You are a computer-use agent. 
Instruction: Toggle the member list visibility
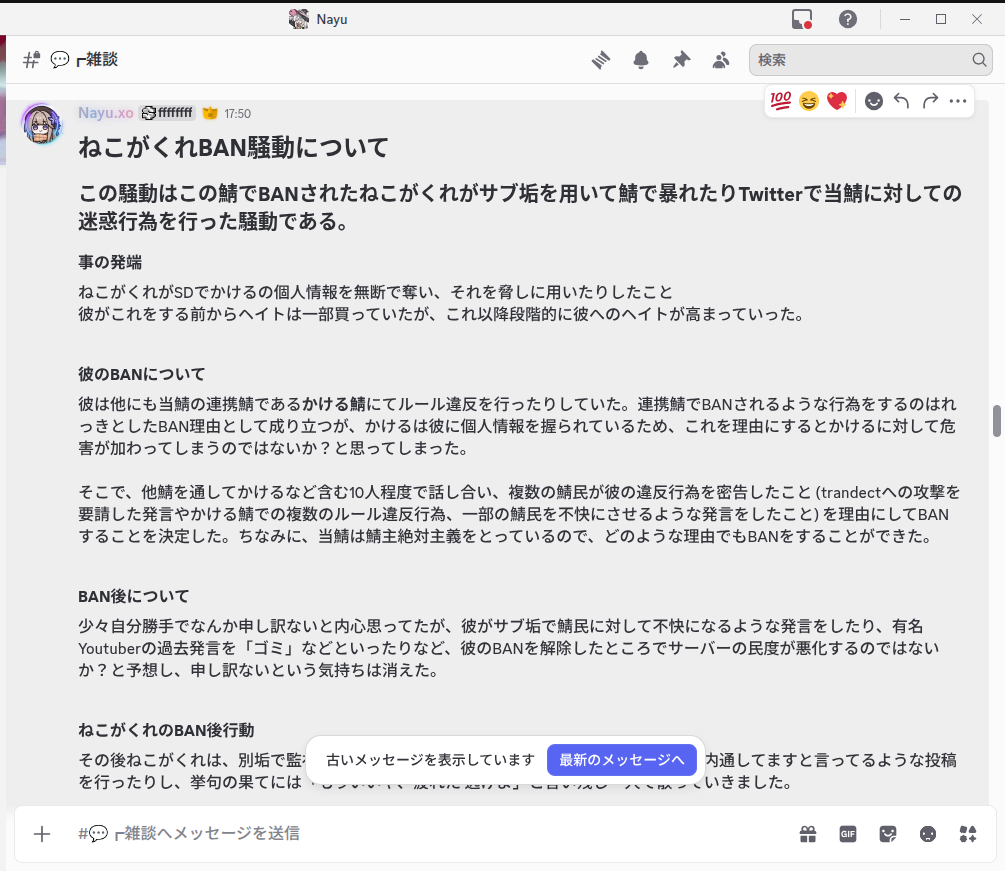pos(721,60)
